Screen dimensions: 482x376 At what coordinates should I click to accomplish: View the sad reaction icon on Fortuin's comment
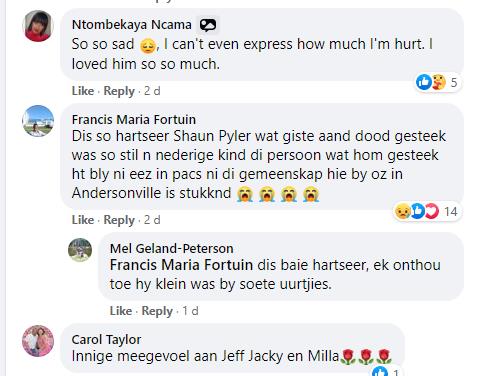[x=402, y=211]
